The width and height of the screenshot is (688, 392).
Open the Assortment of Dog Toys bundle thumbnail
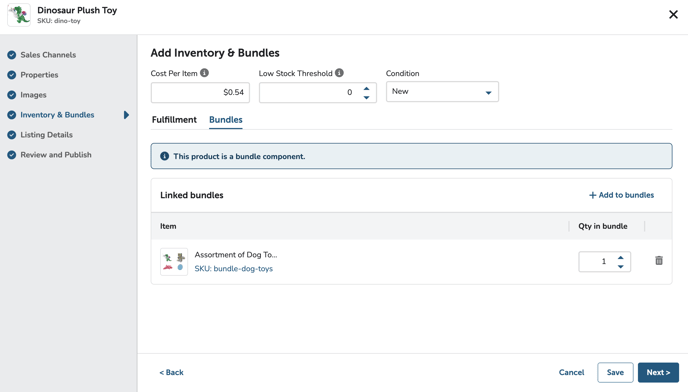(x=174, y=262)
